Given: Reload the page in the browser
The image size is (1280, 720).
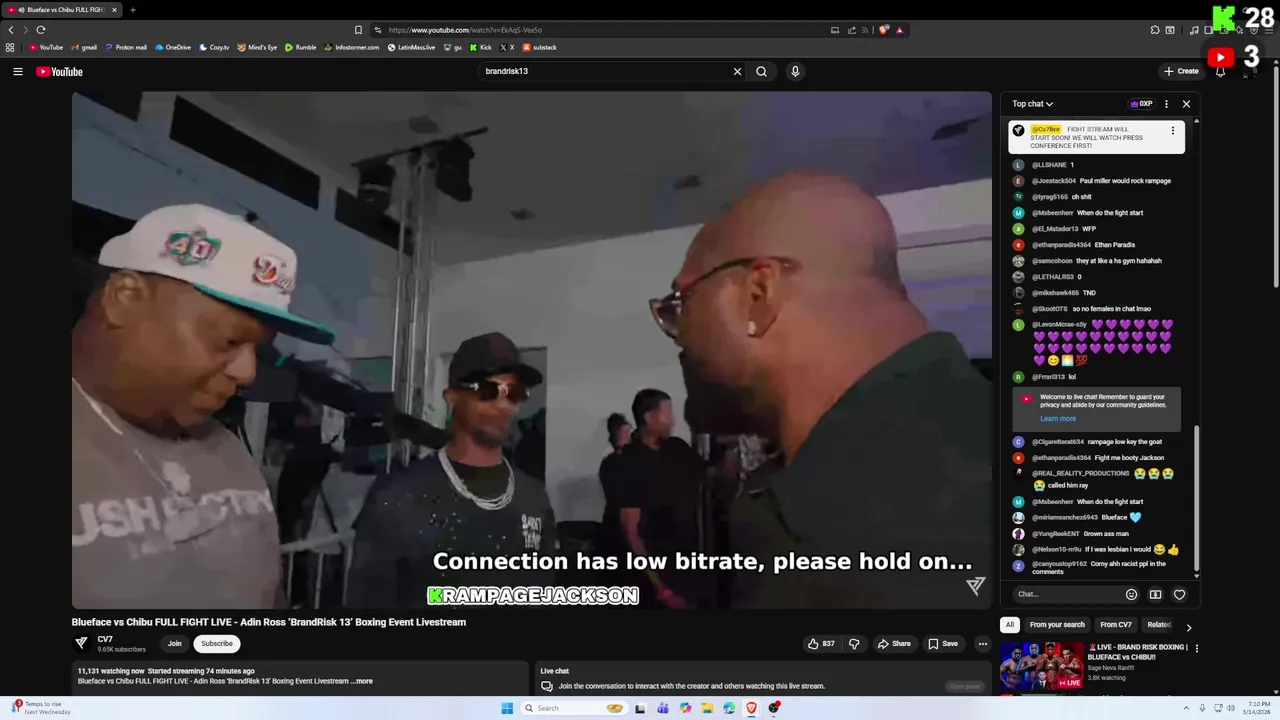Looking at the screenshot, I should (x=40, y=30).
